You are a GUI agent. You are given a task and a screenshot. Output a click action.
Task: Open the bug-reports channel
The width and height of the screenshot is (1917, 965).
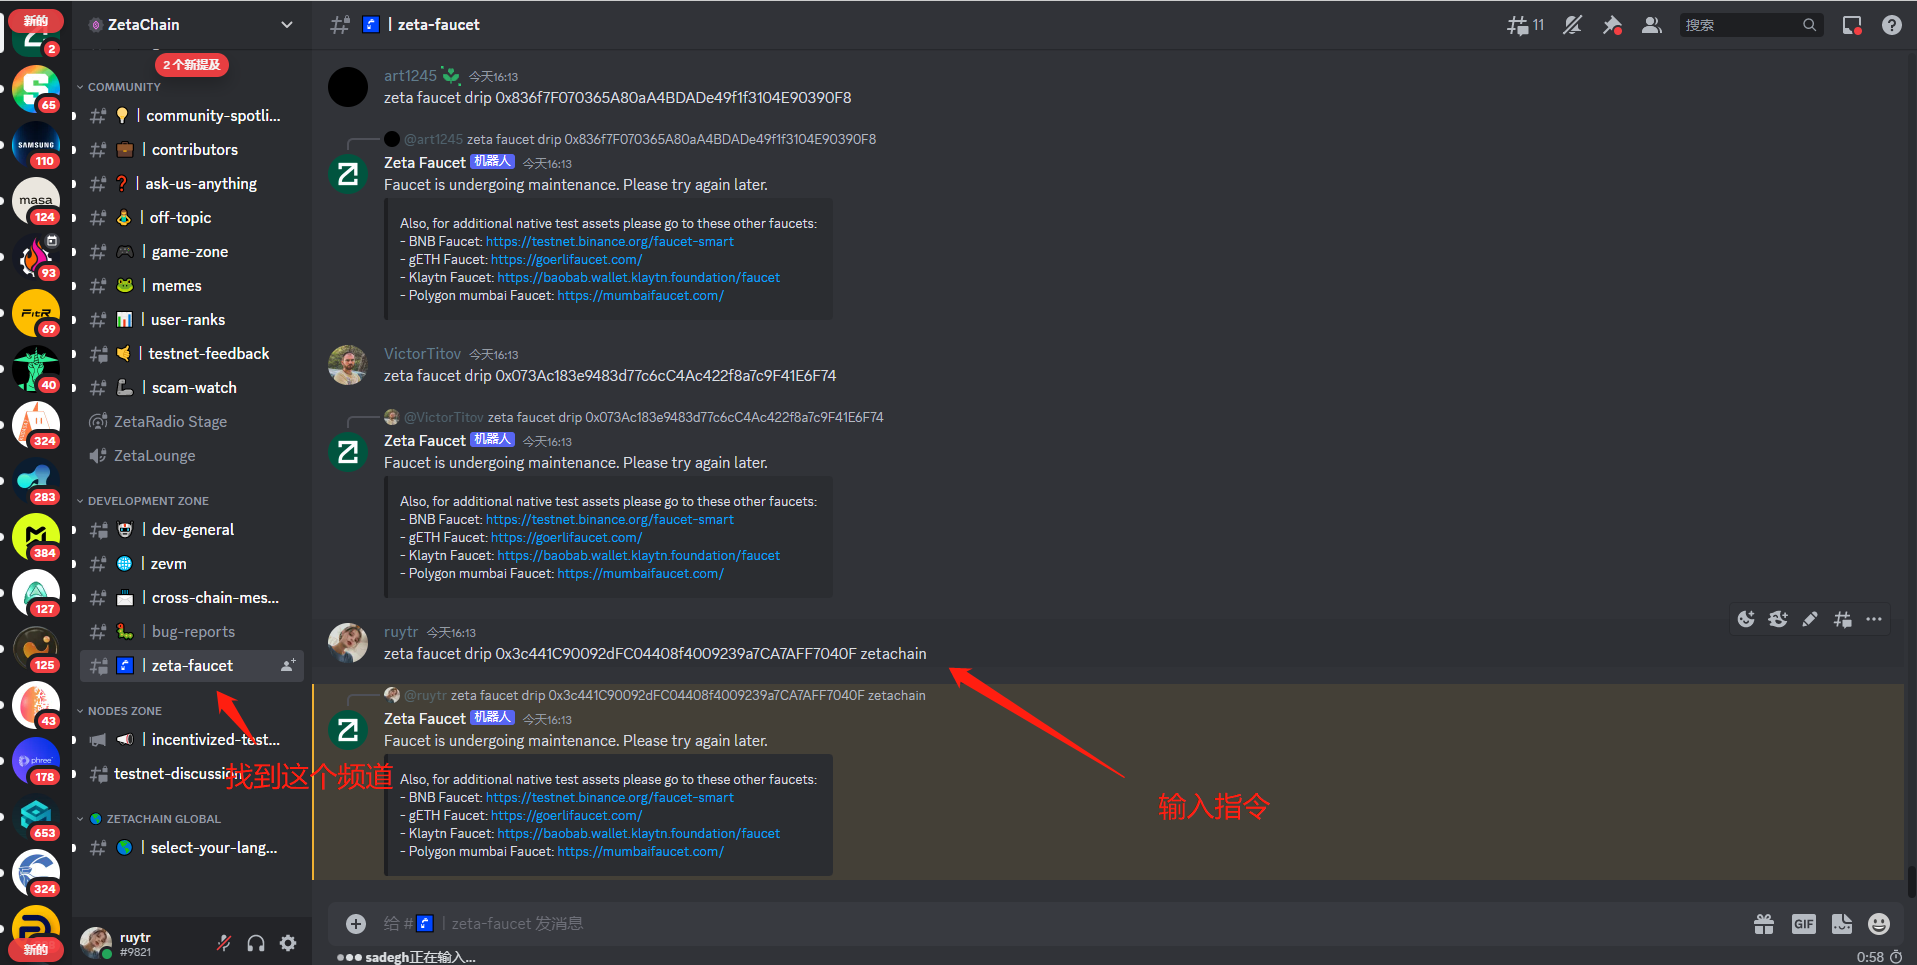pos(191,632)
